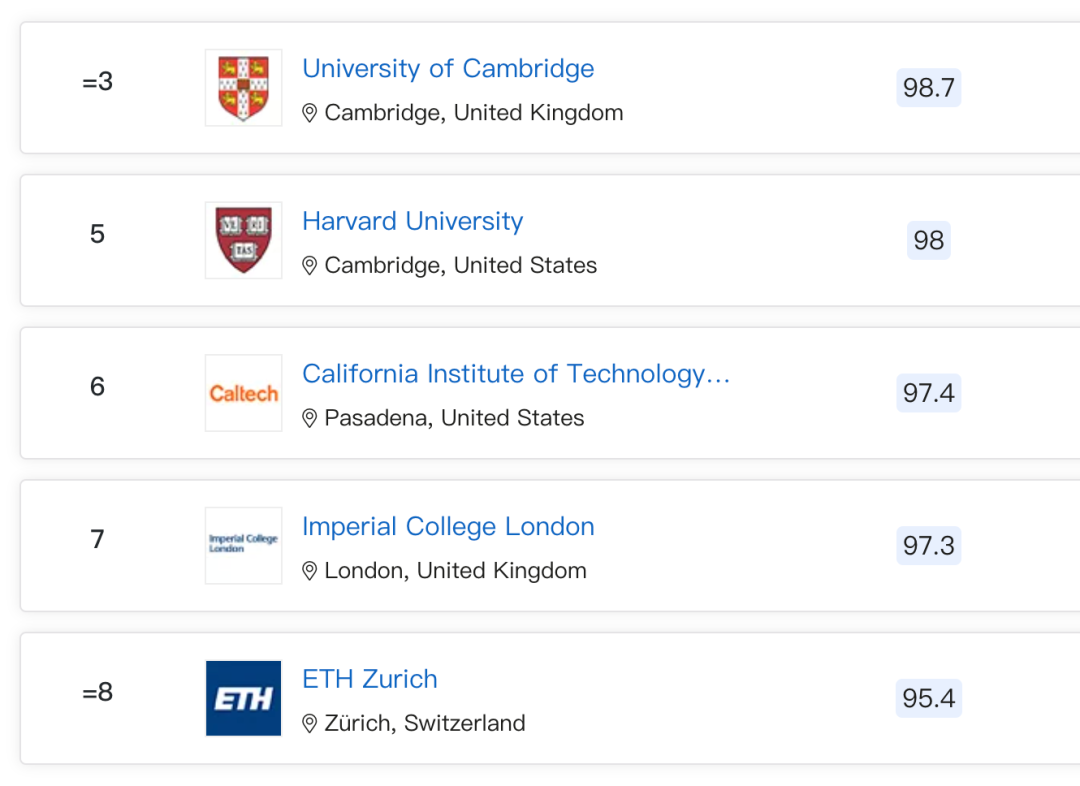
Task: Click location pin beside Cambridge, United Kingdom
Action: point(309,113)
